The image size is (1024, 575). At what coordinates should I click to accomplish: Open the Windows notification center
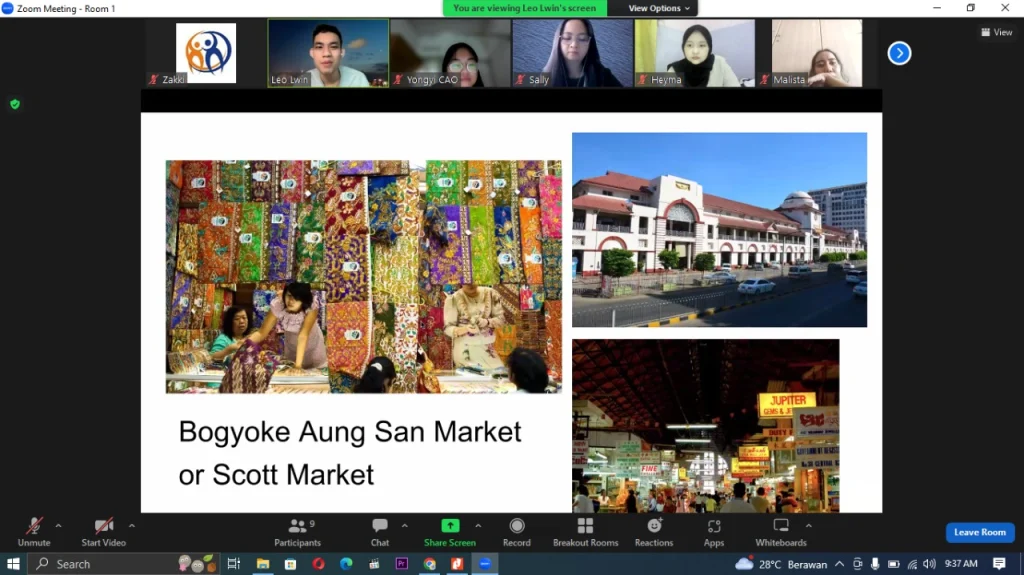click(x=999, y=564)
